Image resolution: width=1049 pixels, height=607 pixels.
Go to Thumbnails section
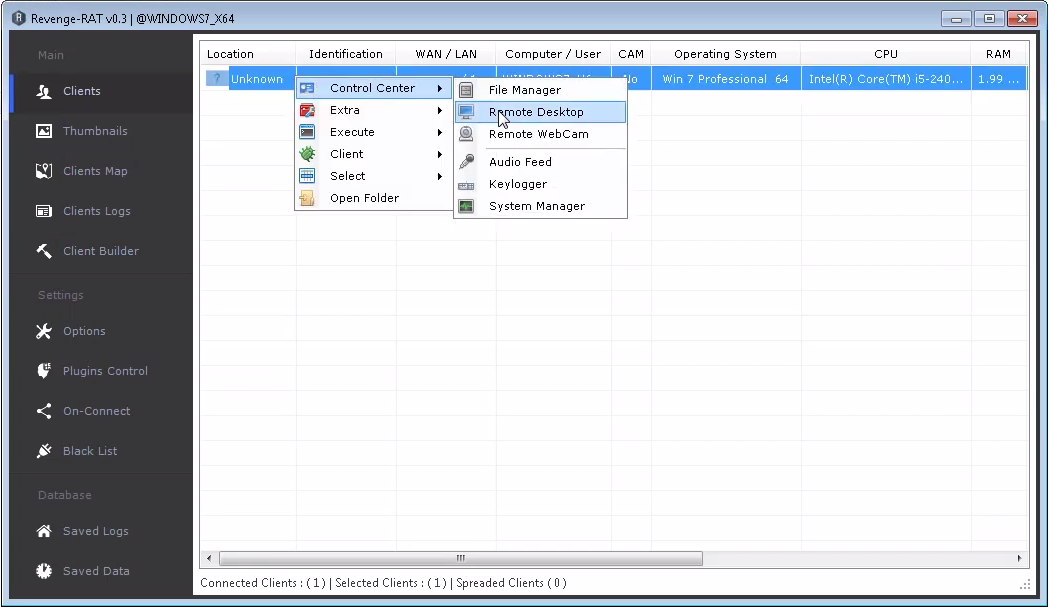pyautogui.click(x=95, y=131)
